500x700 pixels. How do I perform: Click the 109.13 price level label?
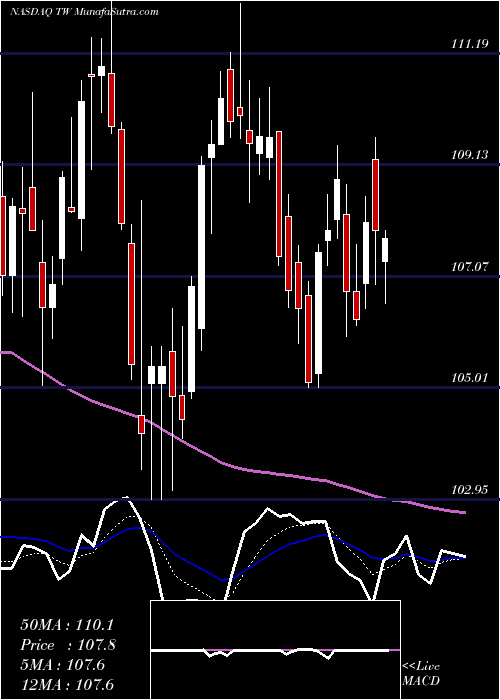tap(470, 155)
